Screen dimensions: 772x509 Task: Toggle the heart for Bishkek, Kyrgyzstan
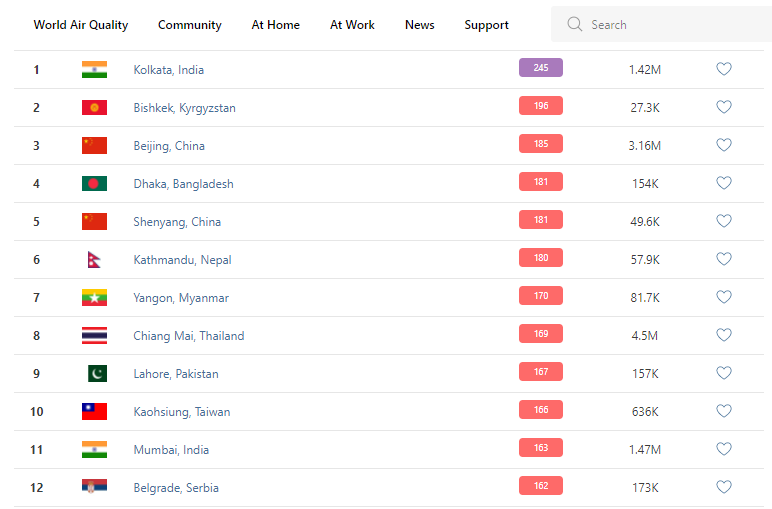tap(724, 107)
